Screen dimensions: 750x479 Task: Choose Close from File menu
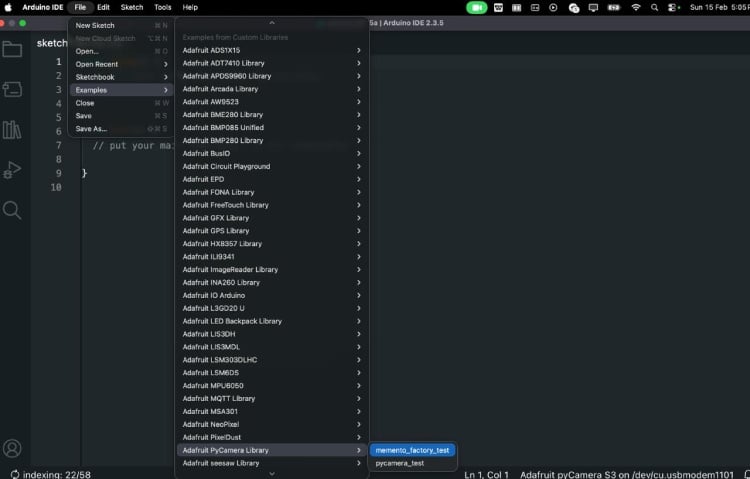pos(121,103)
